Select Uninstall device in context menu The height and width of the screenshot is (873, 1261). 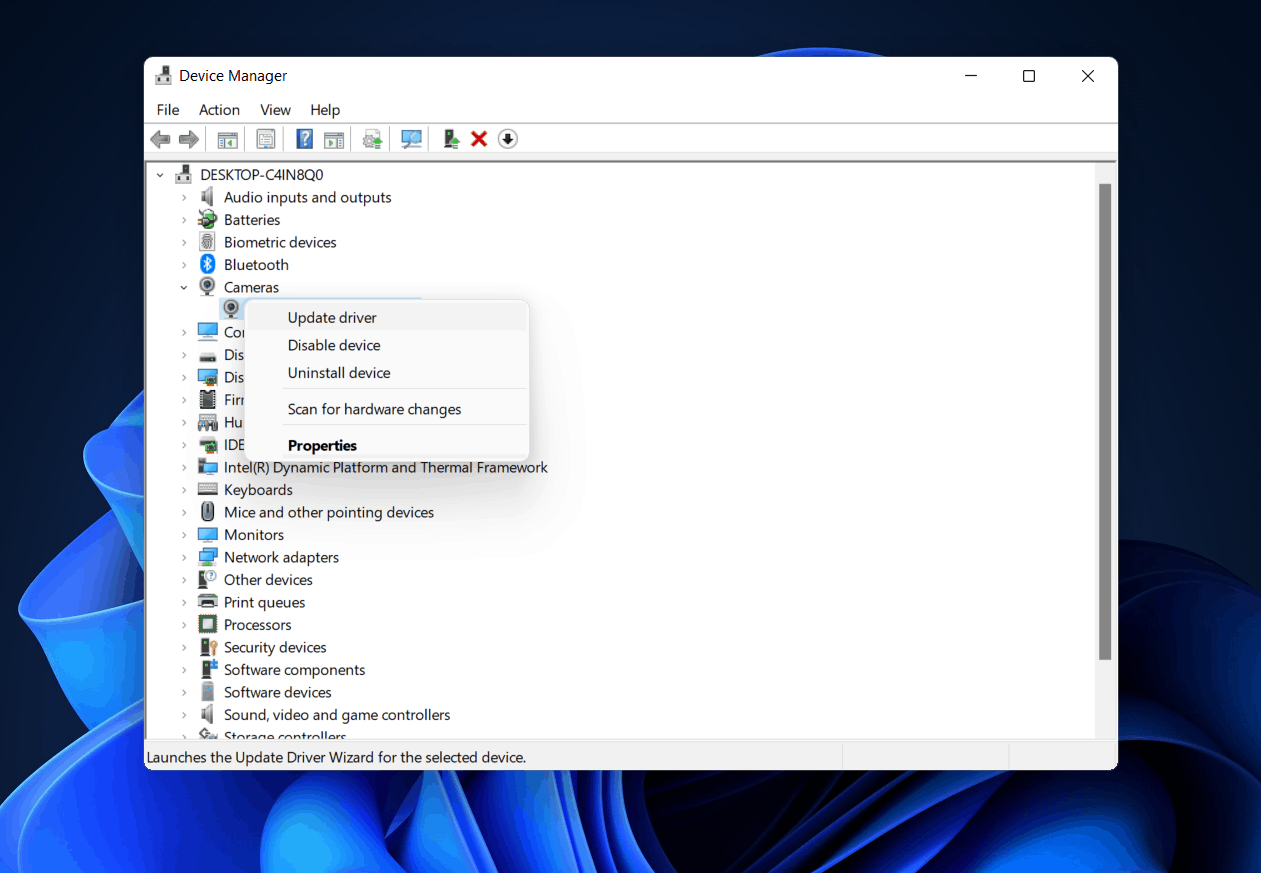[339, 373]
